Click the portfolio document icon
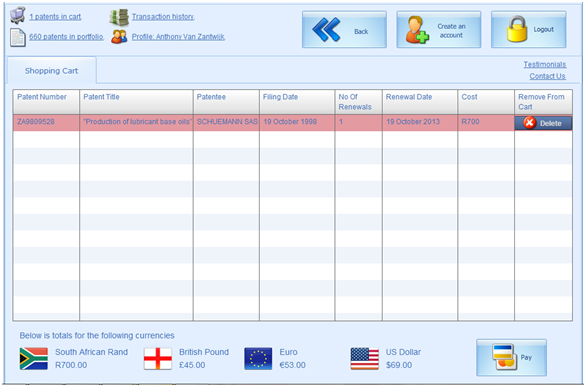This screenshot has width=586, height=387. pos(18,38)
